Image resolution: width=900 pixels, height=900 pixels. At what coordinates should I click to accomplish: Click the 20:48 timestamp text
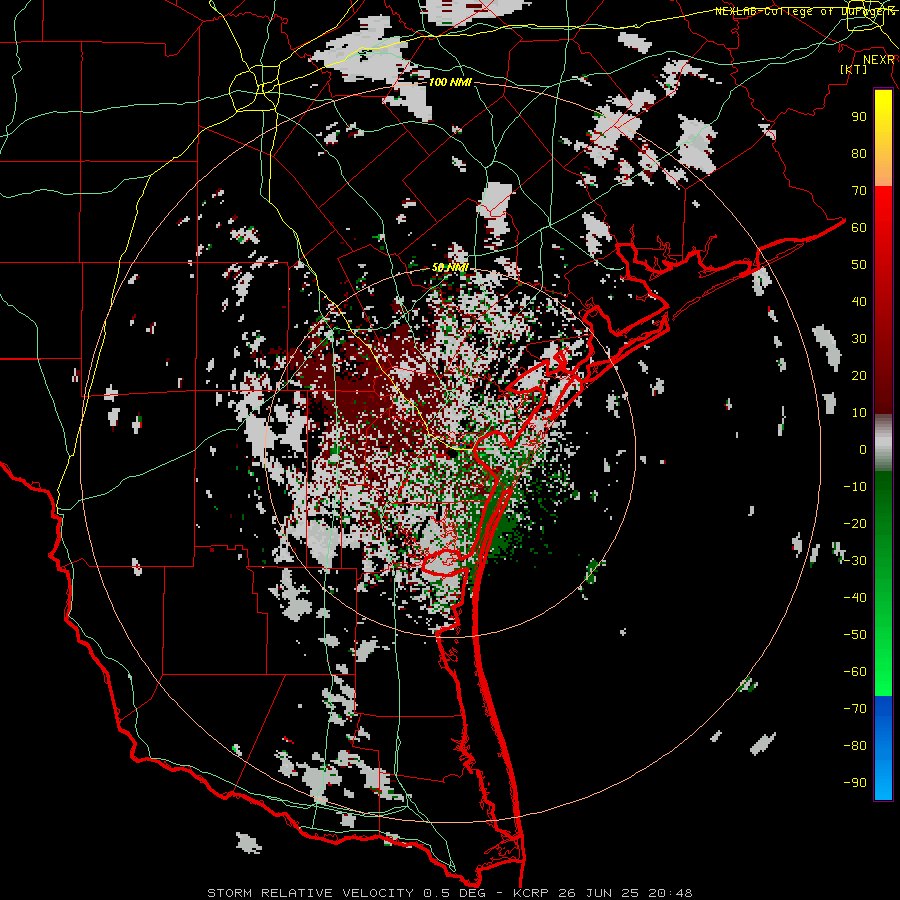(x=672, y=893)
